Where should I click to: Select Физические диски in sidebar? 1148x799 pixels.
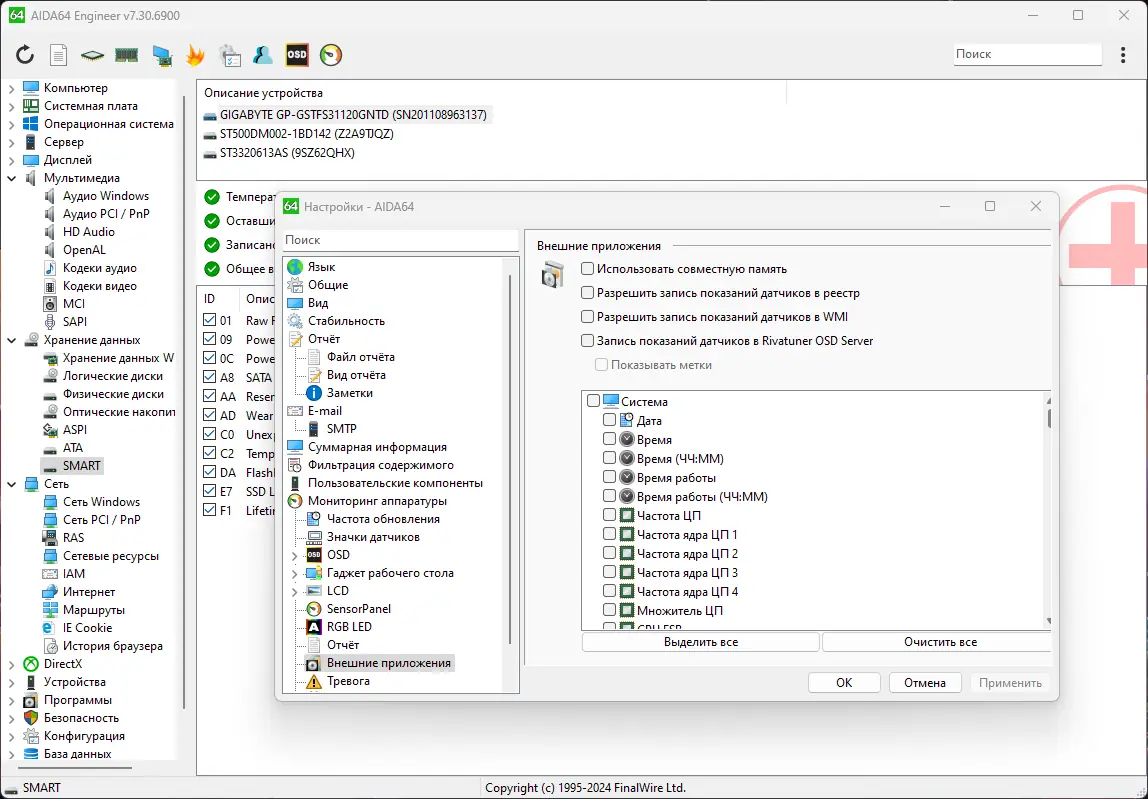point(113,394)
